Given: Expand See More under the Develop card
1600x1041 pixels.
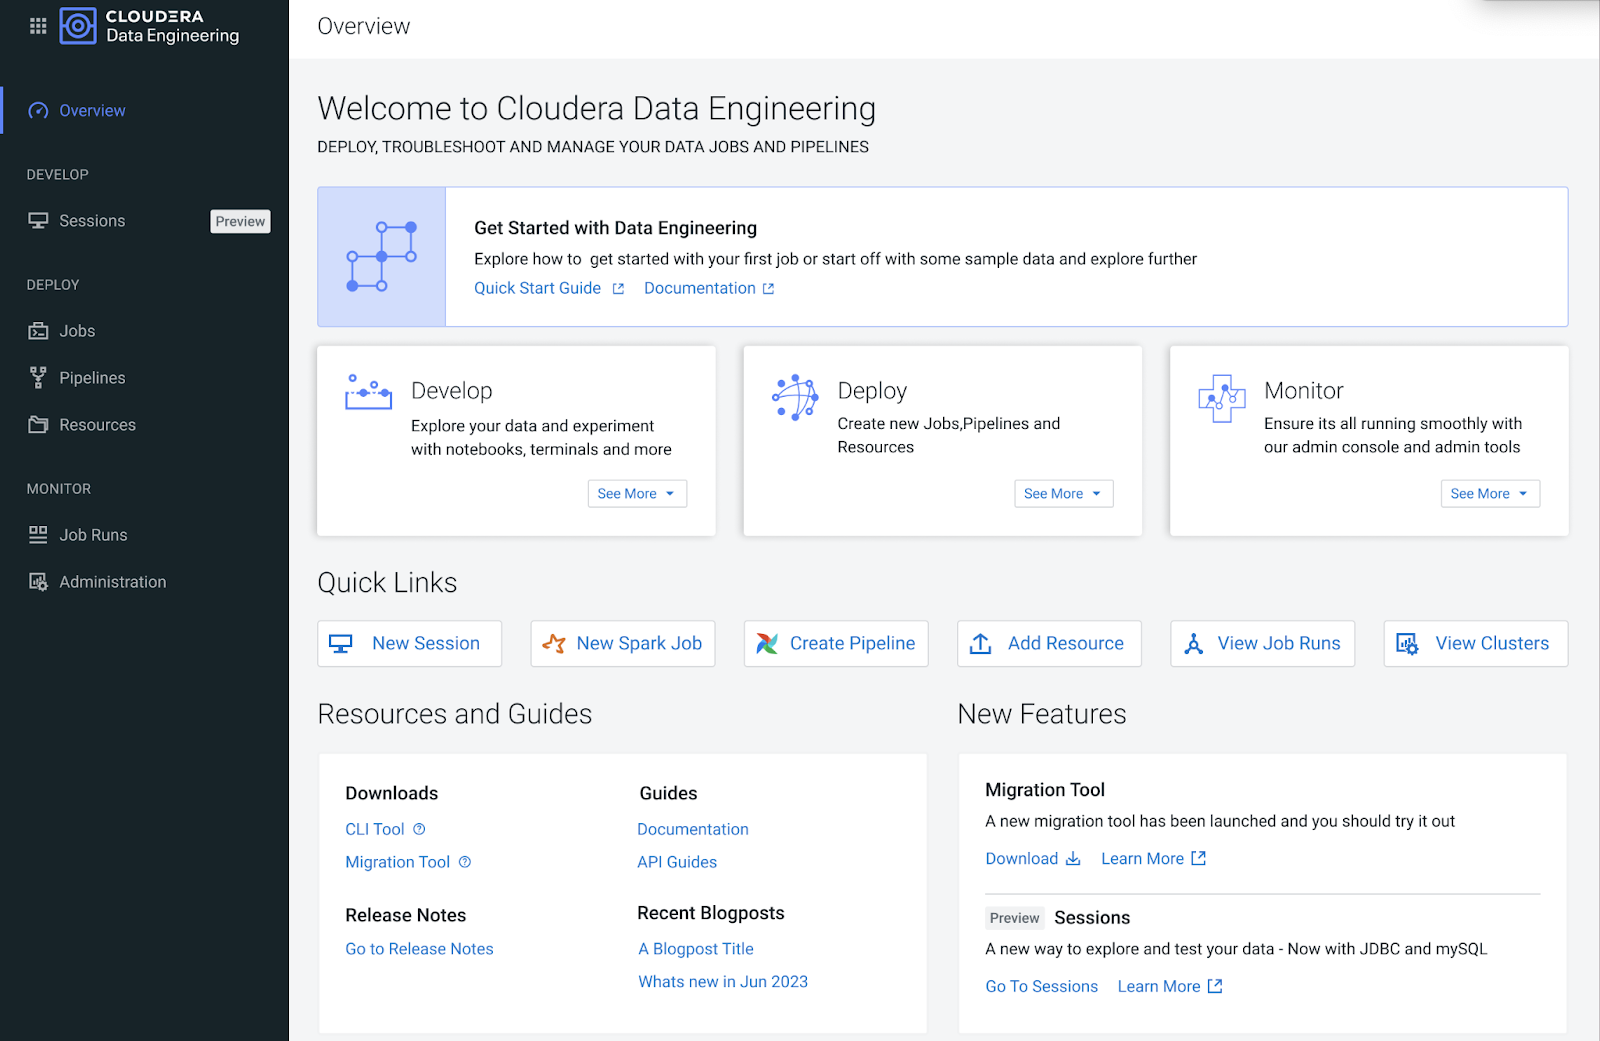Looking at the screenshot, I should coord(636,493).
